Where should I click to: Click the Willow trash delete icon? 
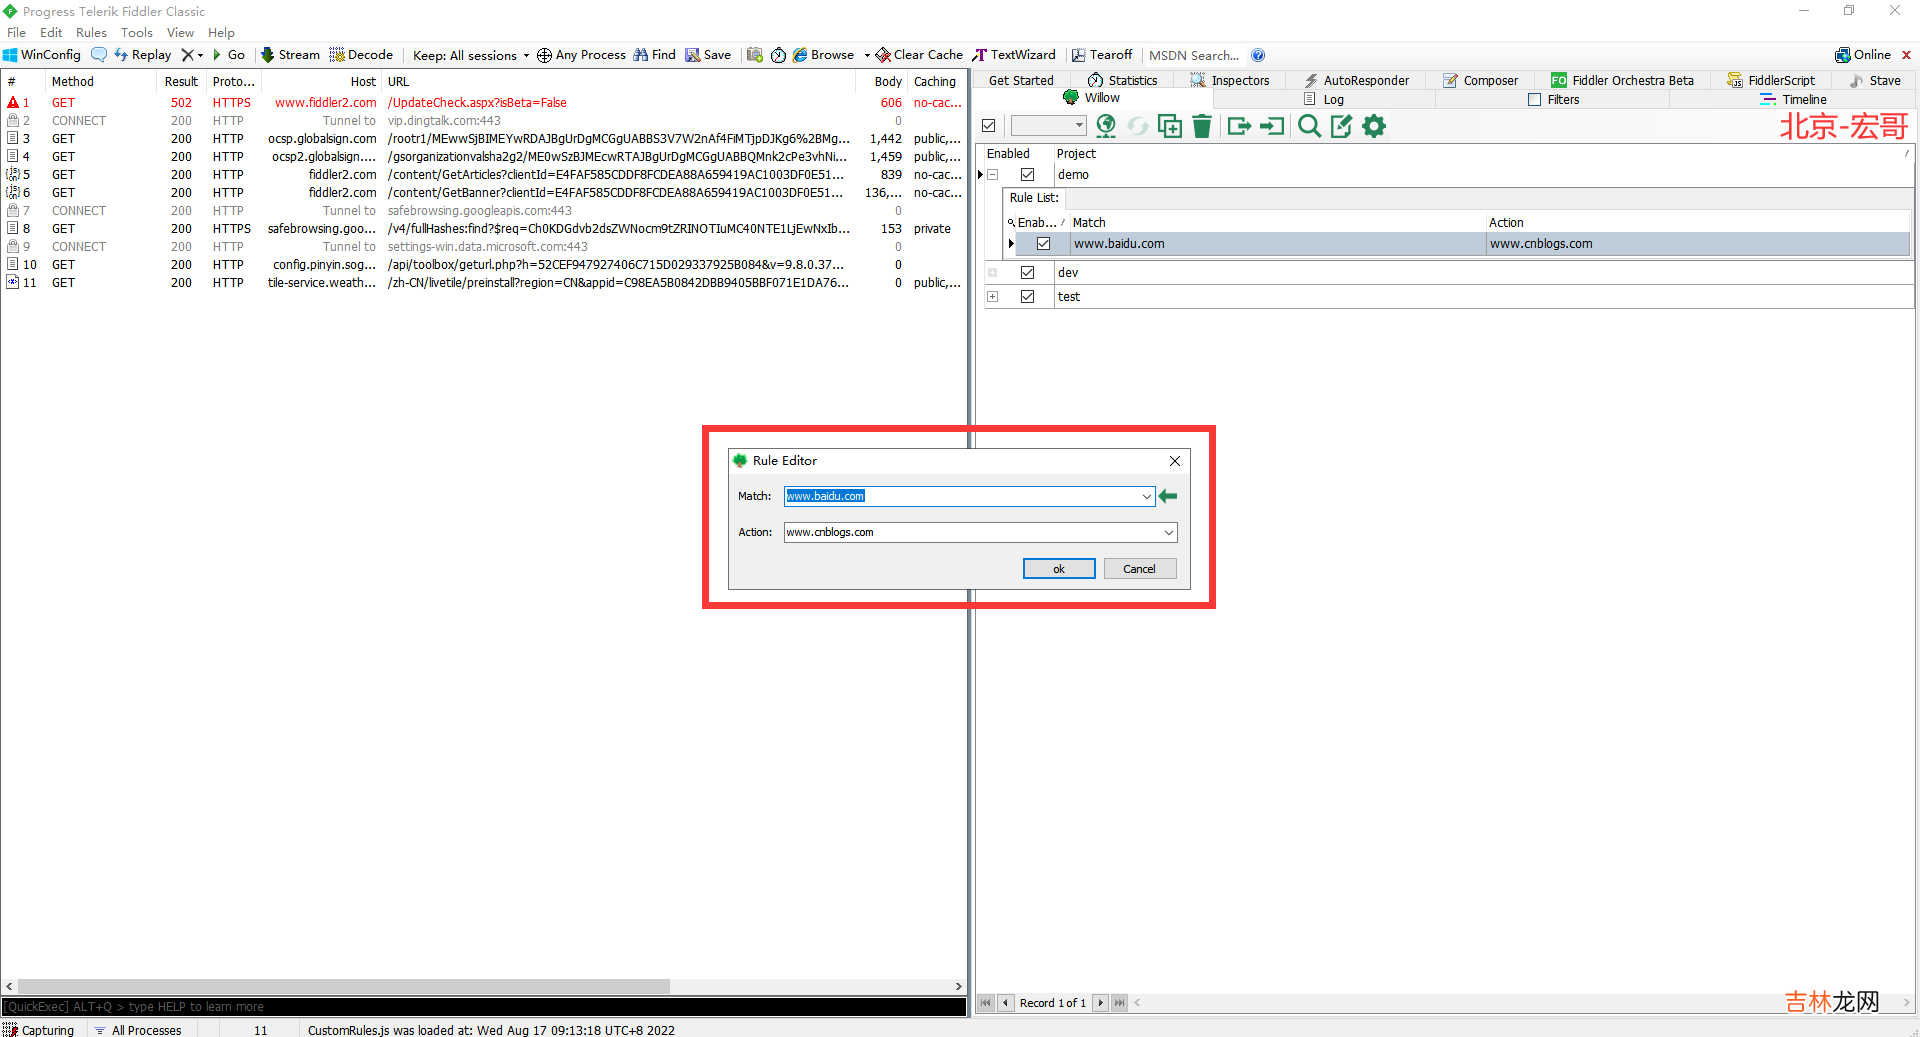[x=1202, y=126]
